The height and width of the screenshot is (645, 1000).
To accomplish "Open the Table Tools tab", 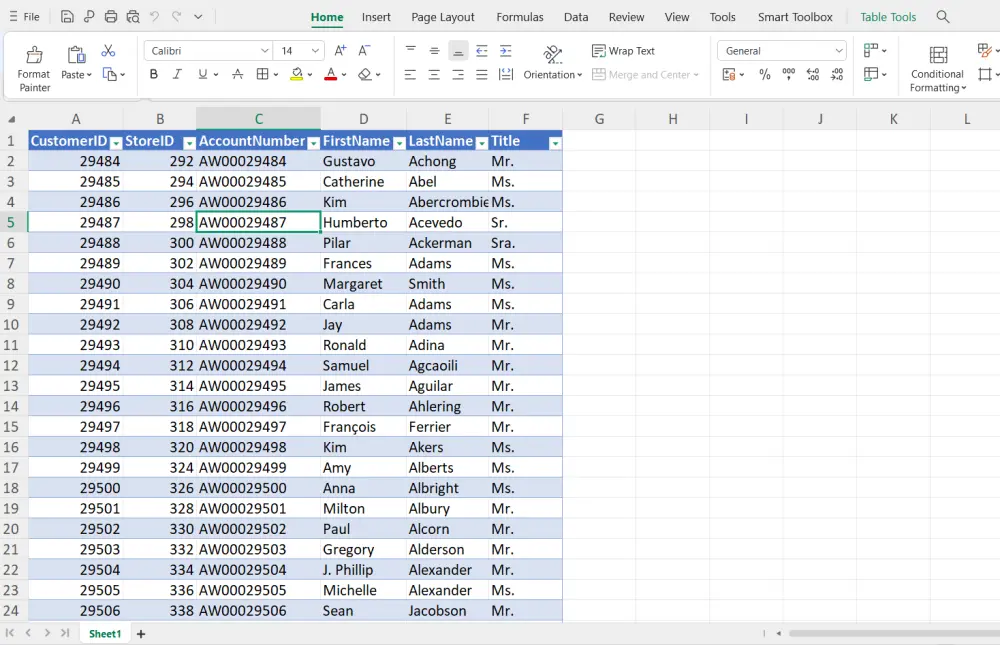I will pos(888,17).
